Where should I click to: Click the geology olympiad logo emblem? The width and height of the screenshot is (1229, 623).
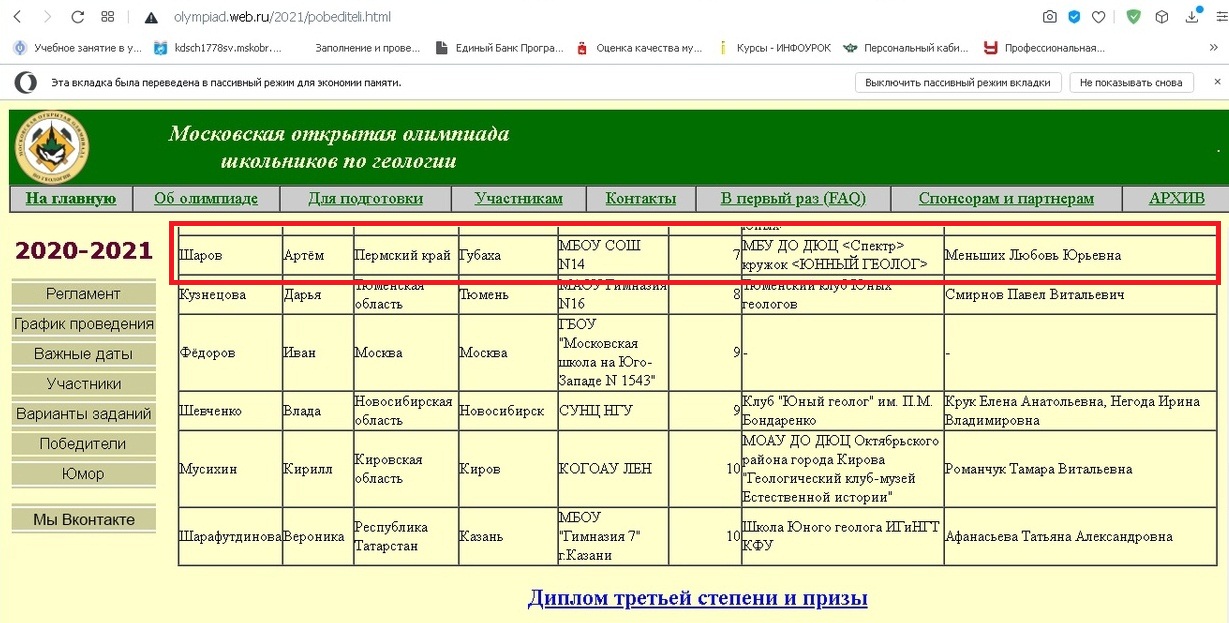point(52,147)
